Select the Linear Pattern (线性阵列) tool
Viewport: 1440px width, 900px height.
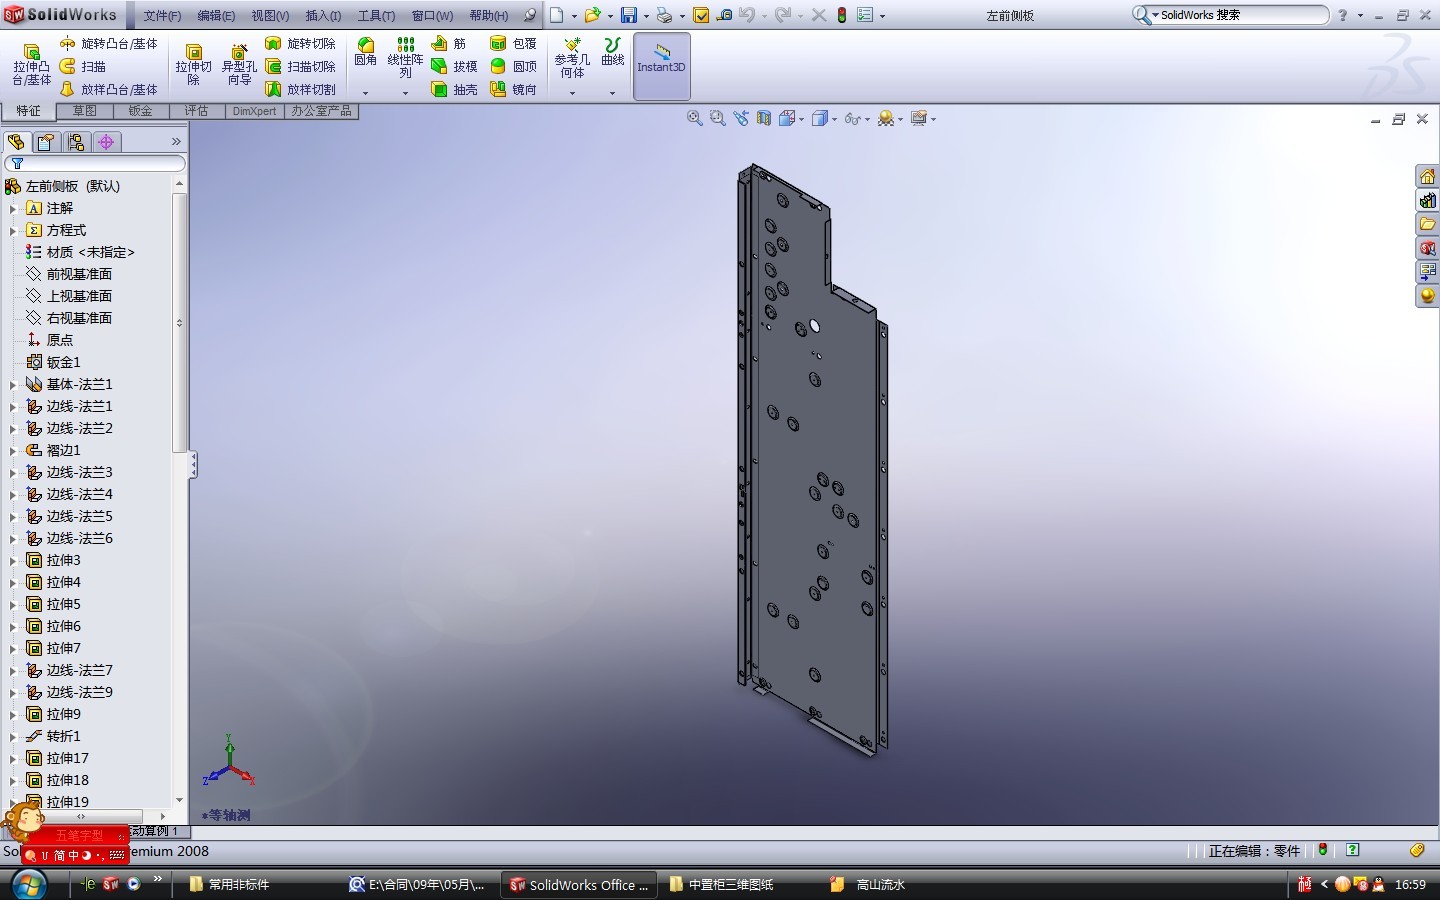pyautogui.click(x=405, y=58)
